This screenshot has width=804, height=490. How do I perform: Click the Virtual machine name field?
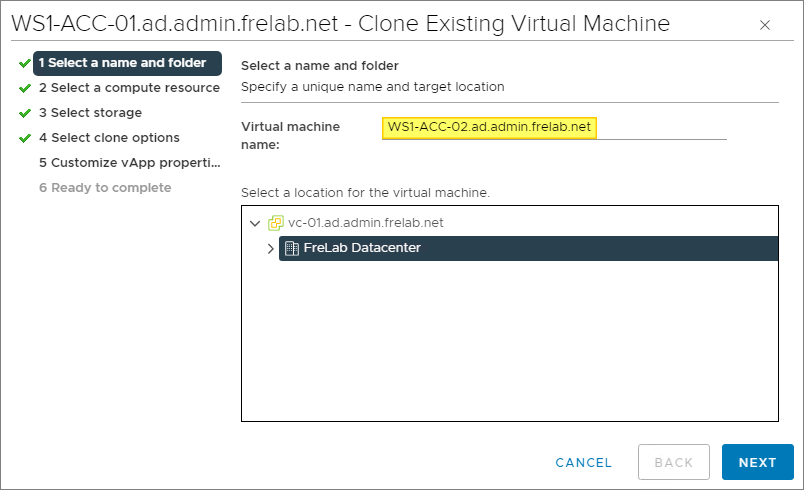coord(553,127)
